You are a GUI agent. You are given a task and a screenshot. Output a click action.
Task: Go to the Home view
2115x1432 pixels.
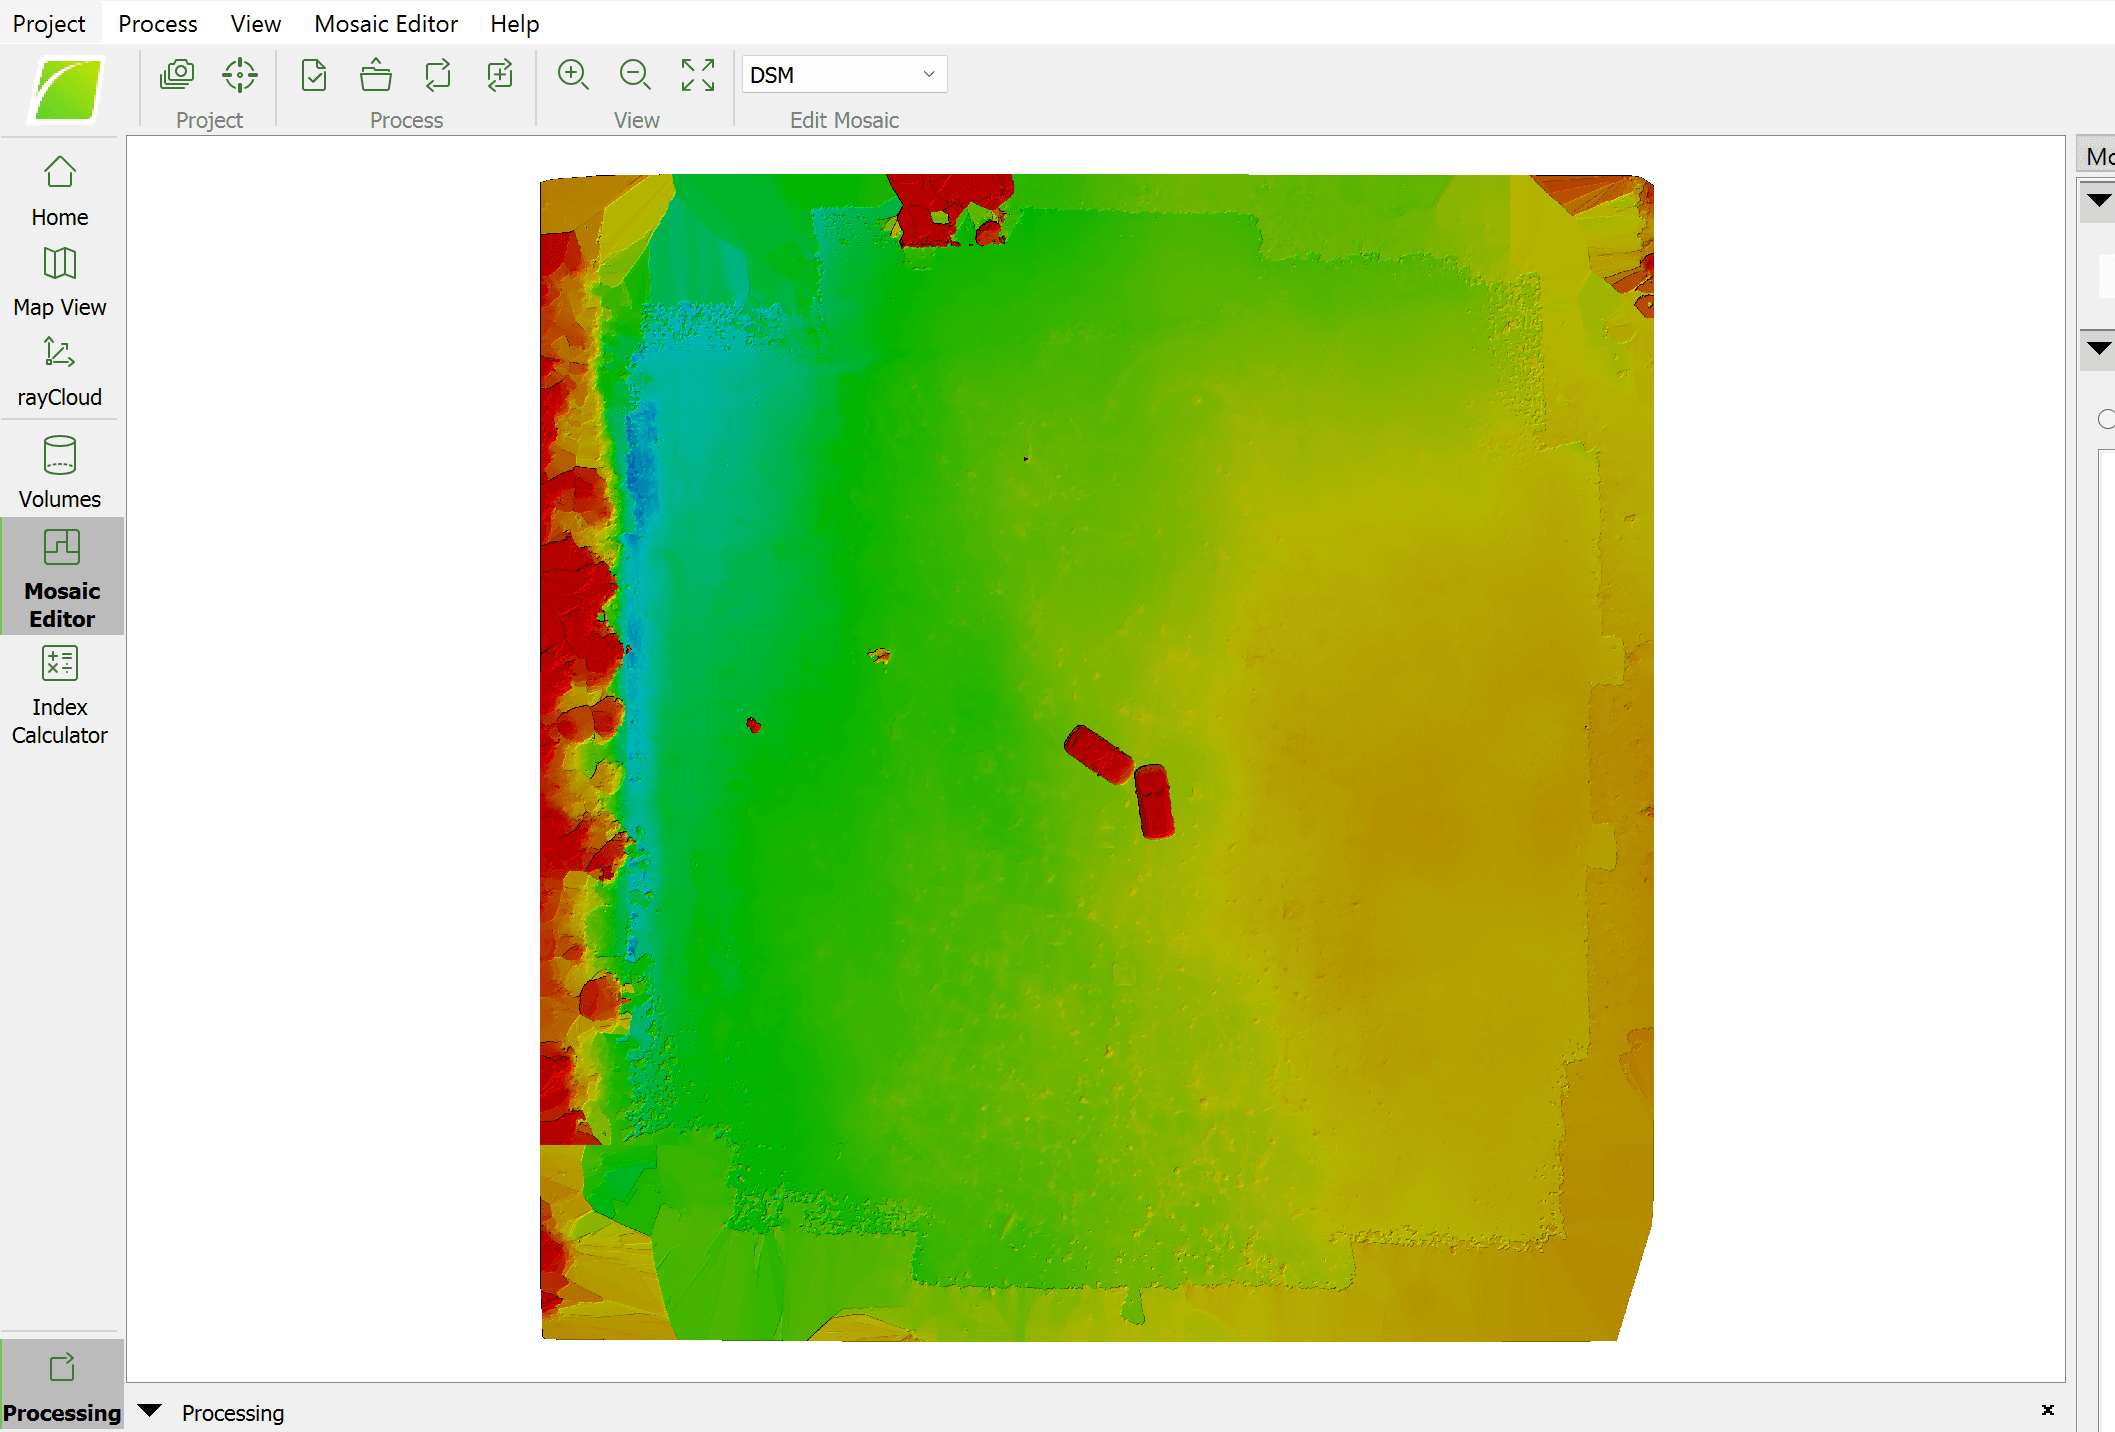60,191
